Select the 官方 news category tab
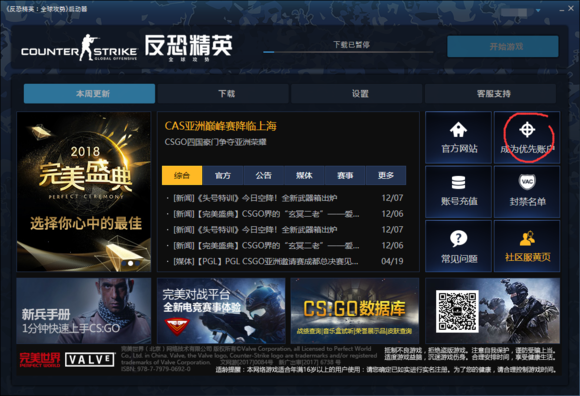 (x=223, y=175)
